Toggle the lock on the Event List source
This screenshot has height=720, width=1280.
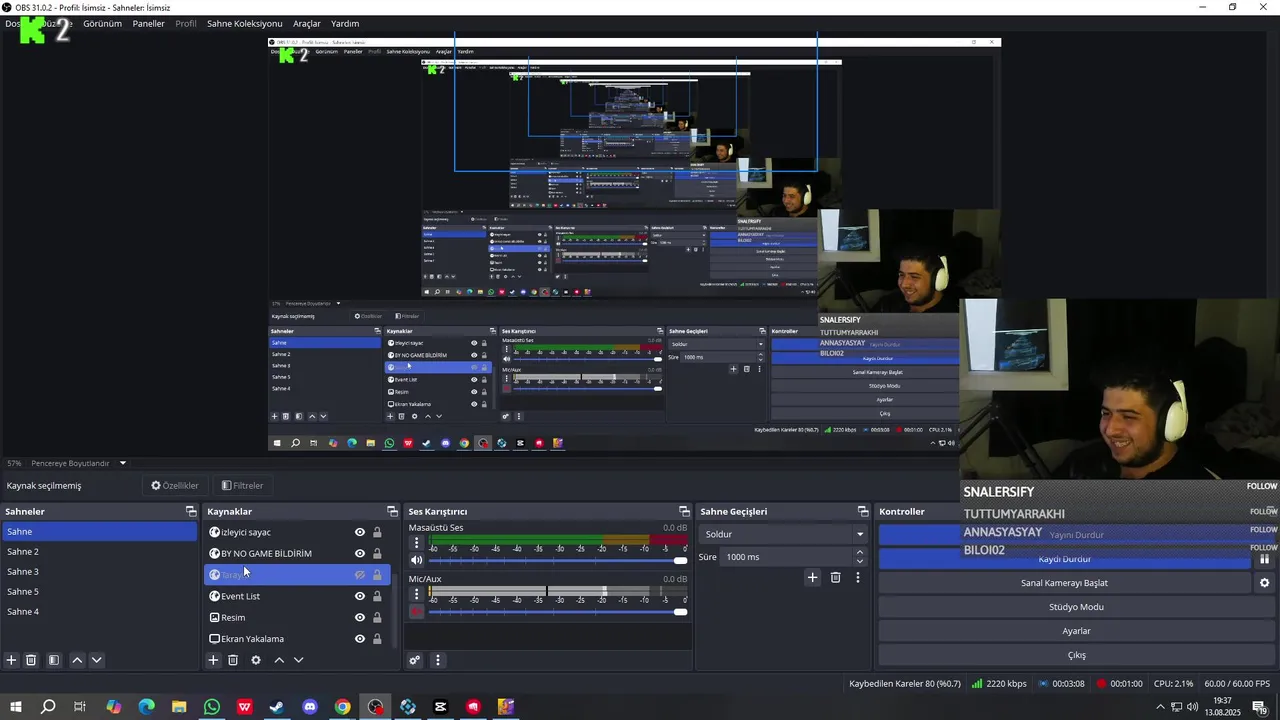point(377,596)
